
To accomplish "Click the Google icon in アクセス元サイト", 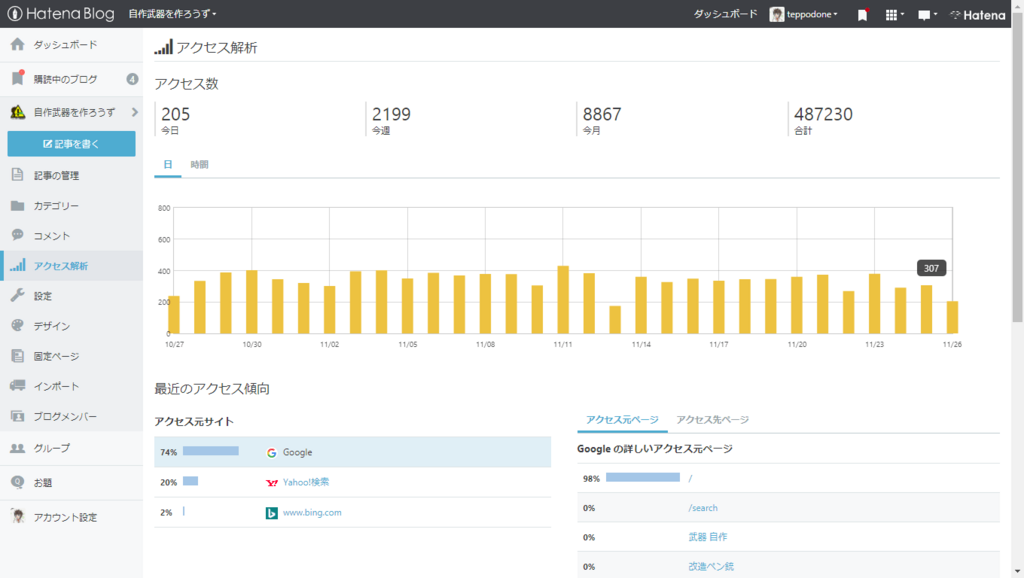I will pos(272,453).
